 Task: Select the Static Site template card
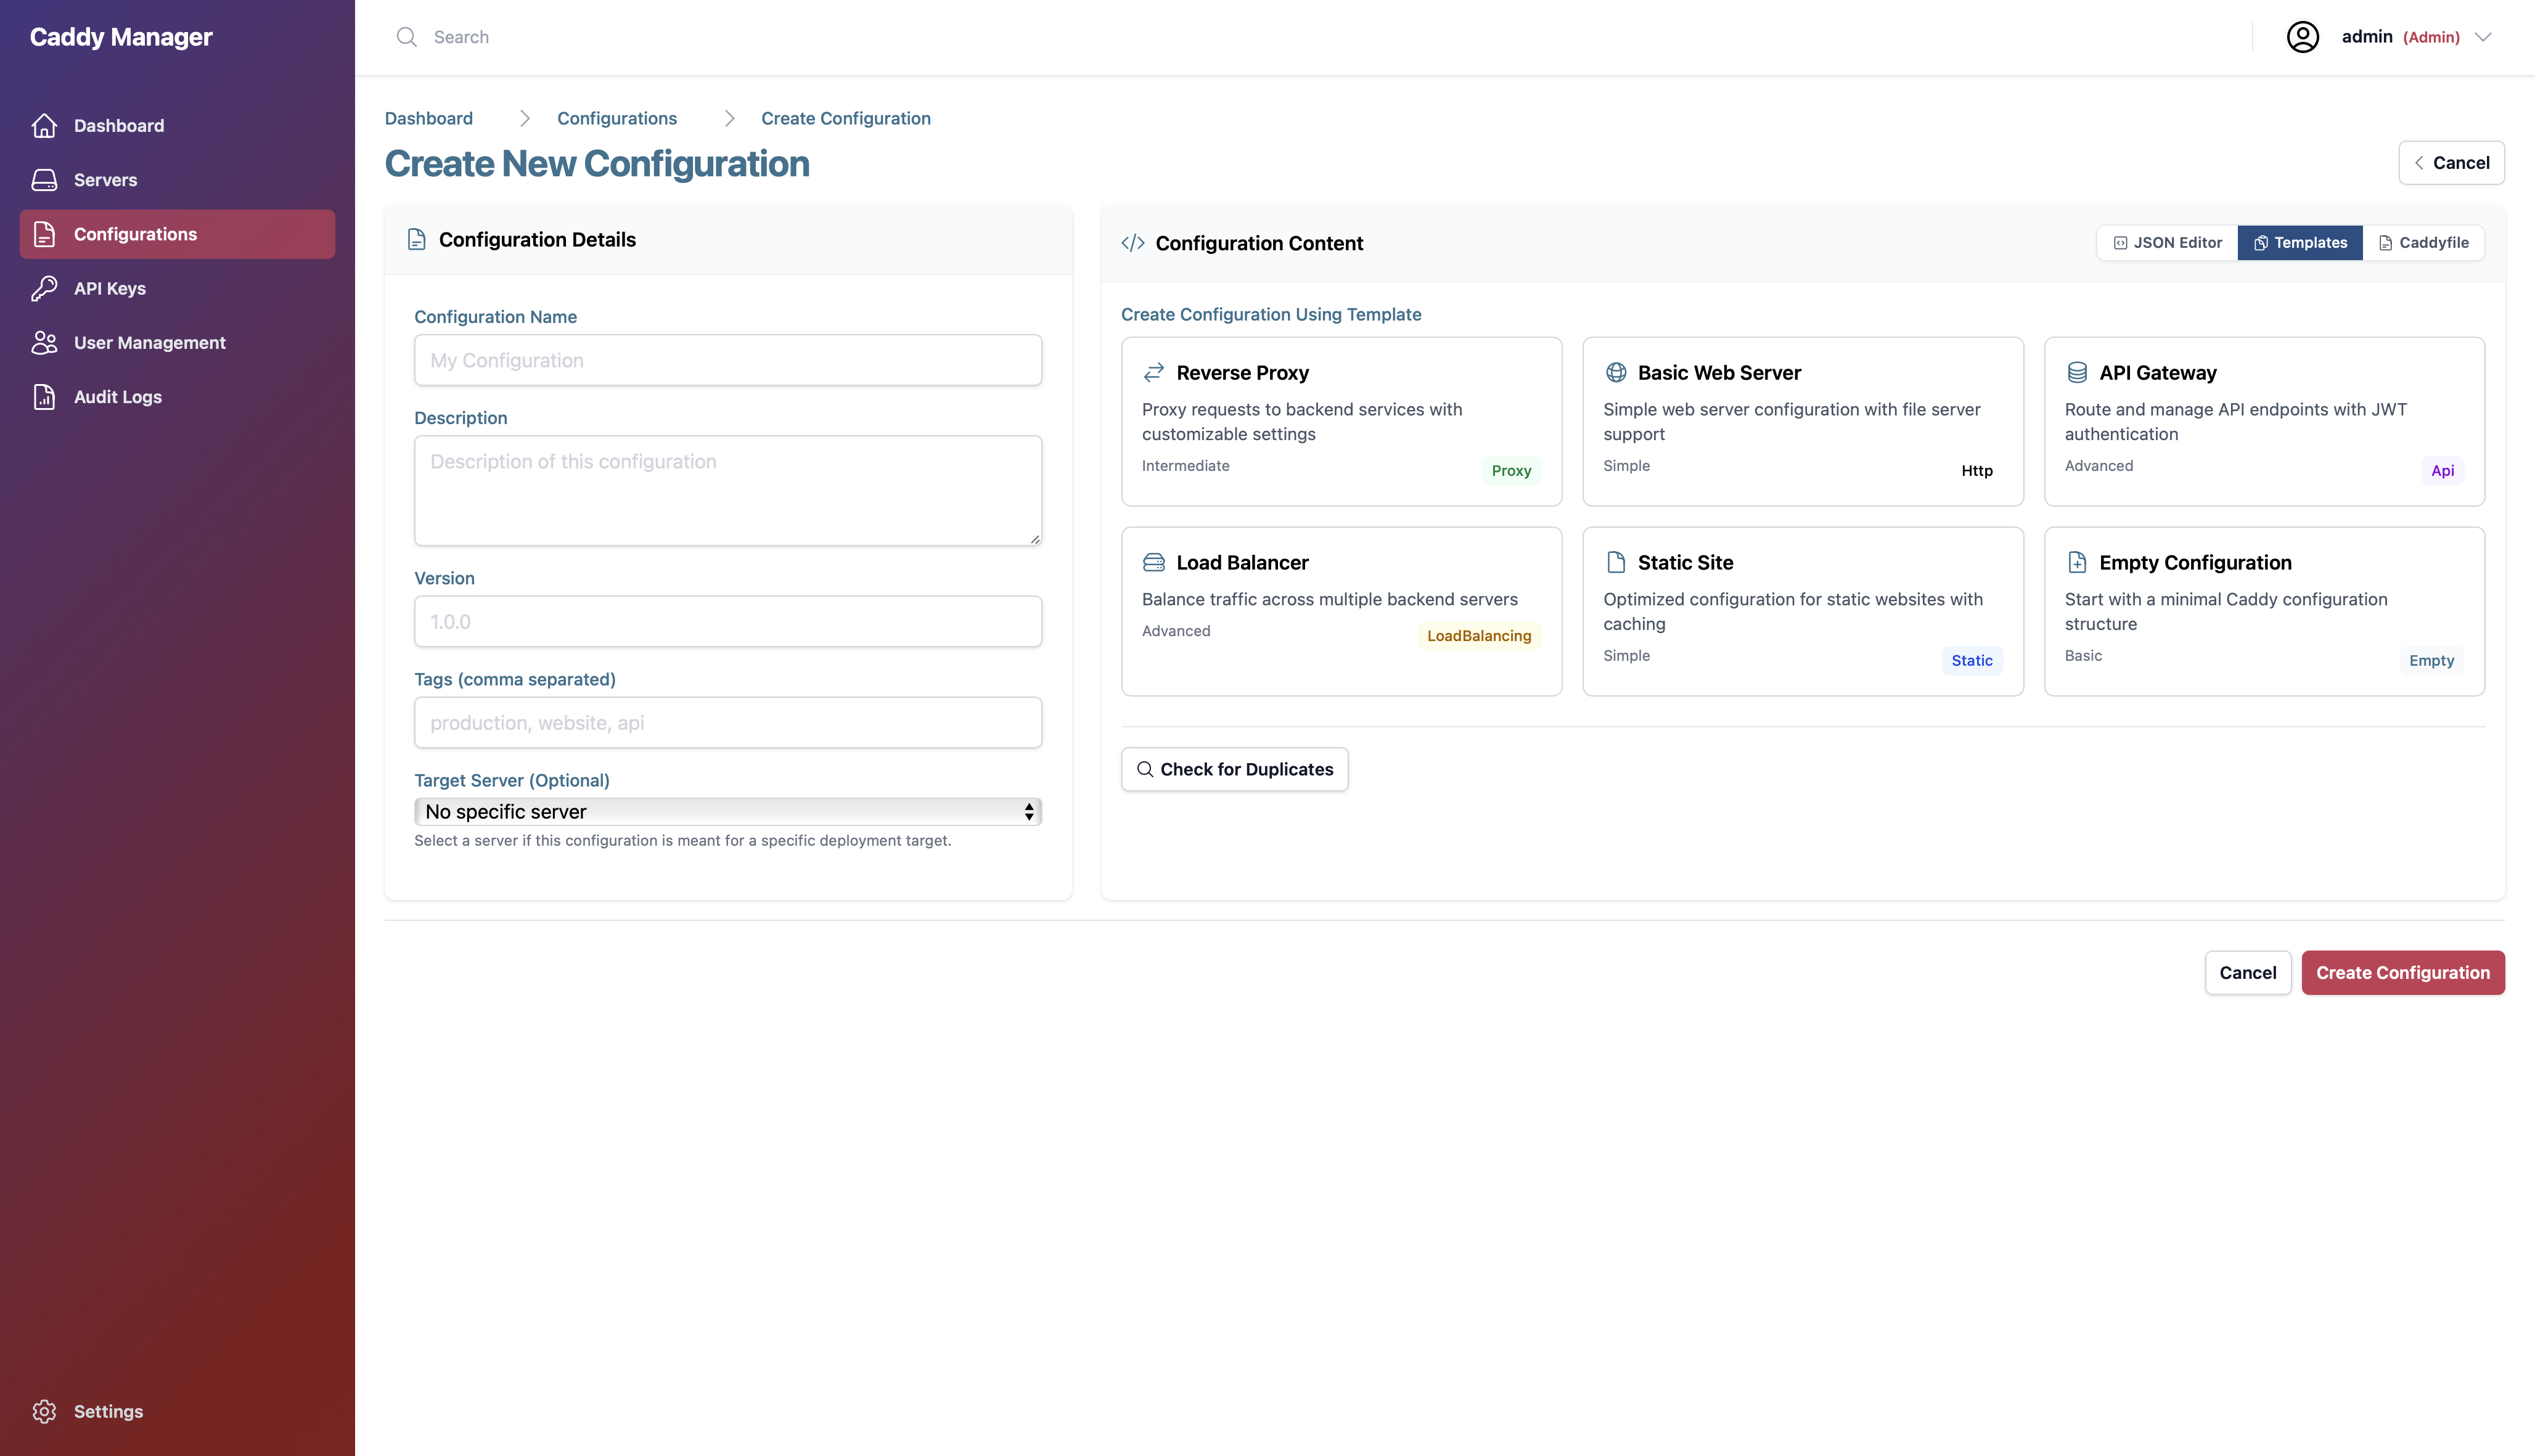click(1802, 610)
